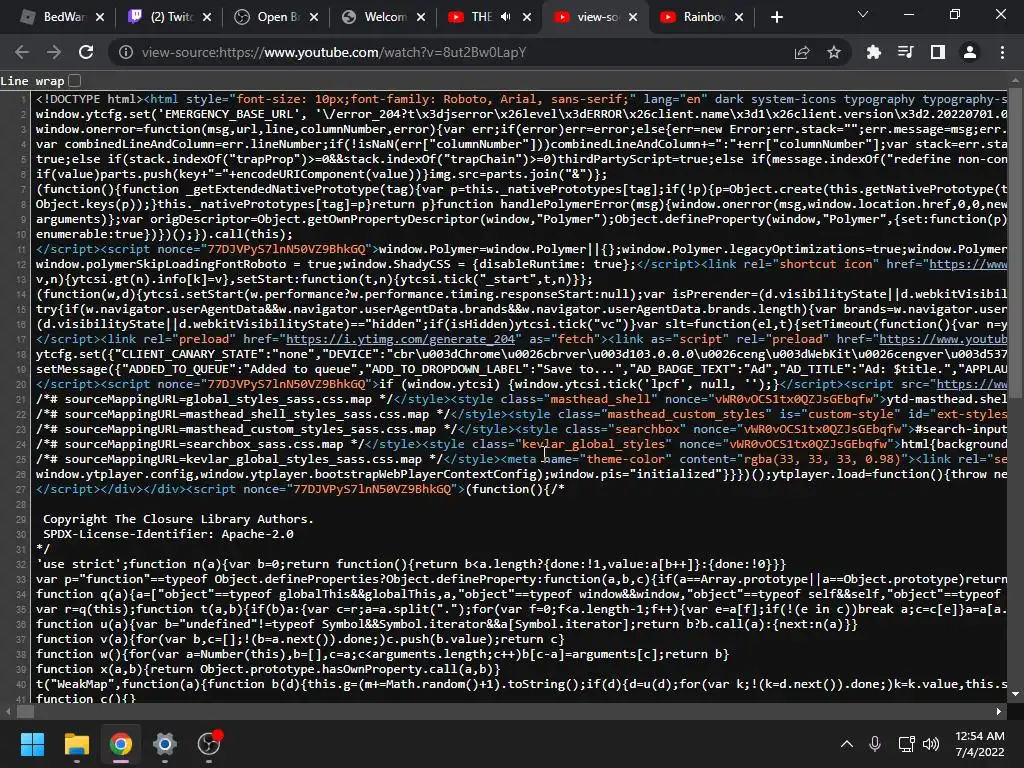
Task: Close the Twitch tab
Action: pyautogui.click(x=207, y=17)
